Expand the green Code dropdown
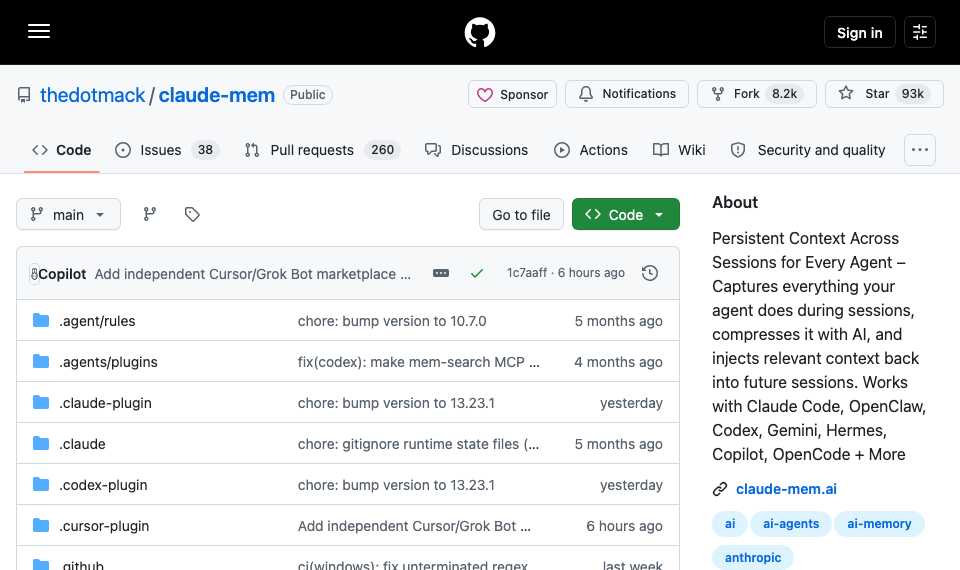The image size is (960, 570). (626, 214)
